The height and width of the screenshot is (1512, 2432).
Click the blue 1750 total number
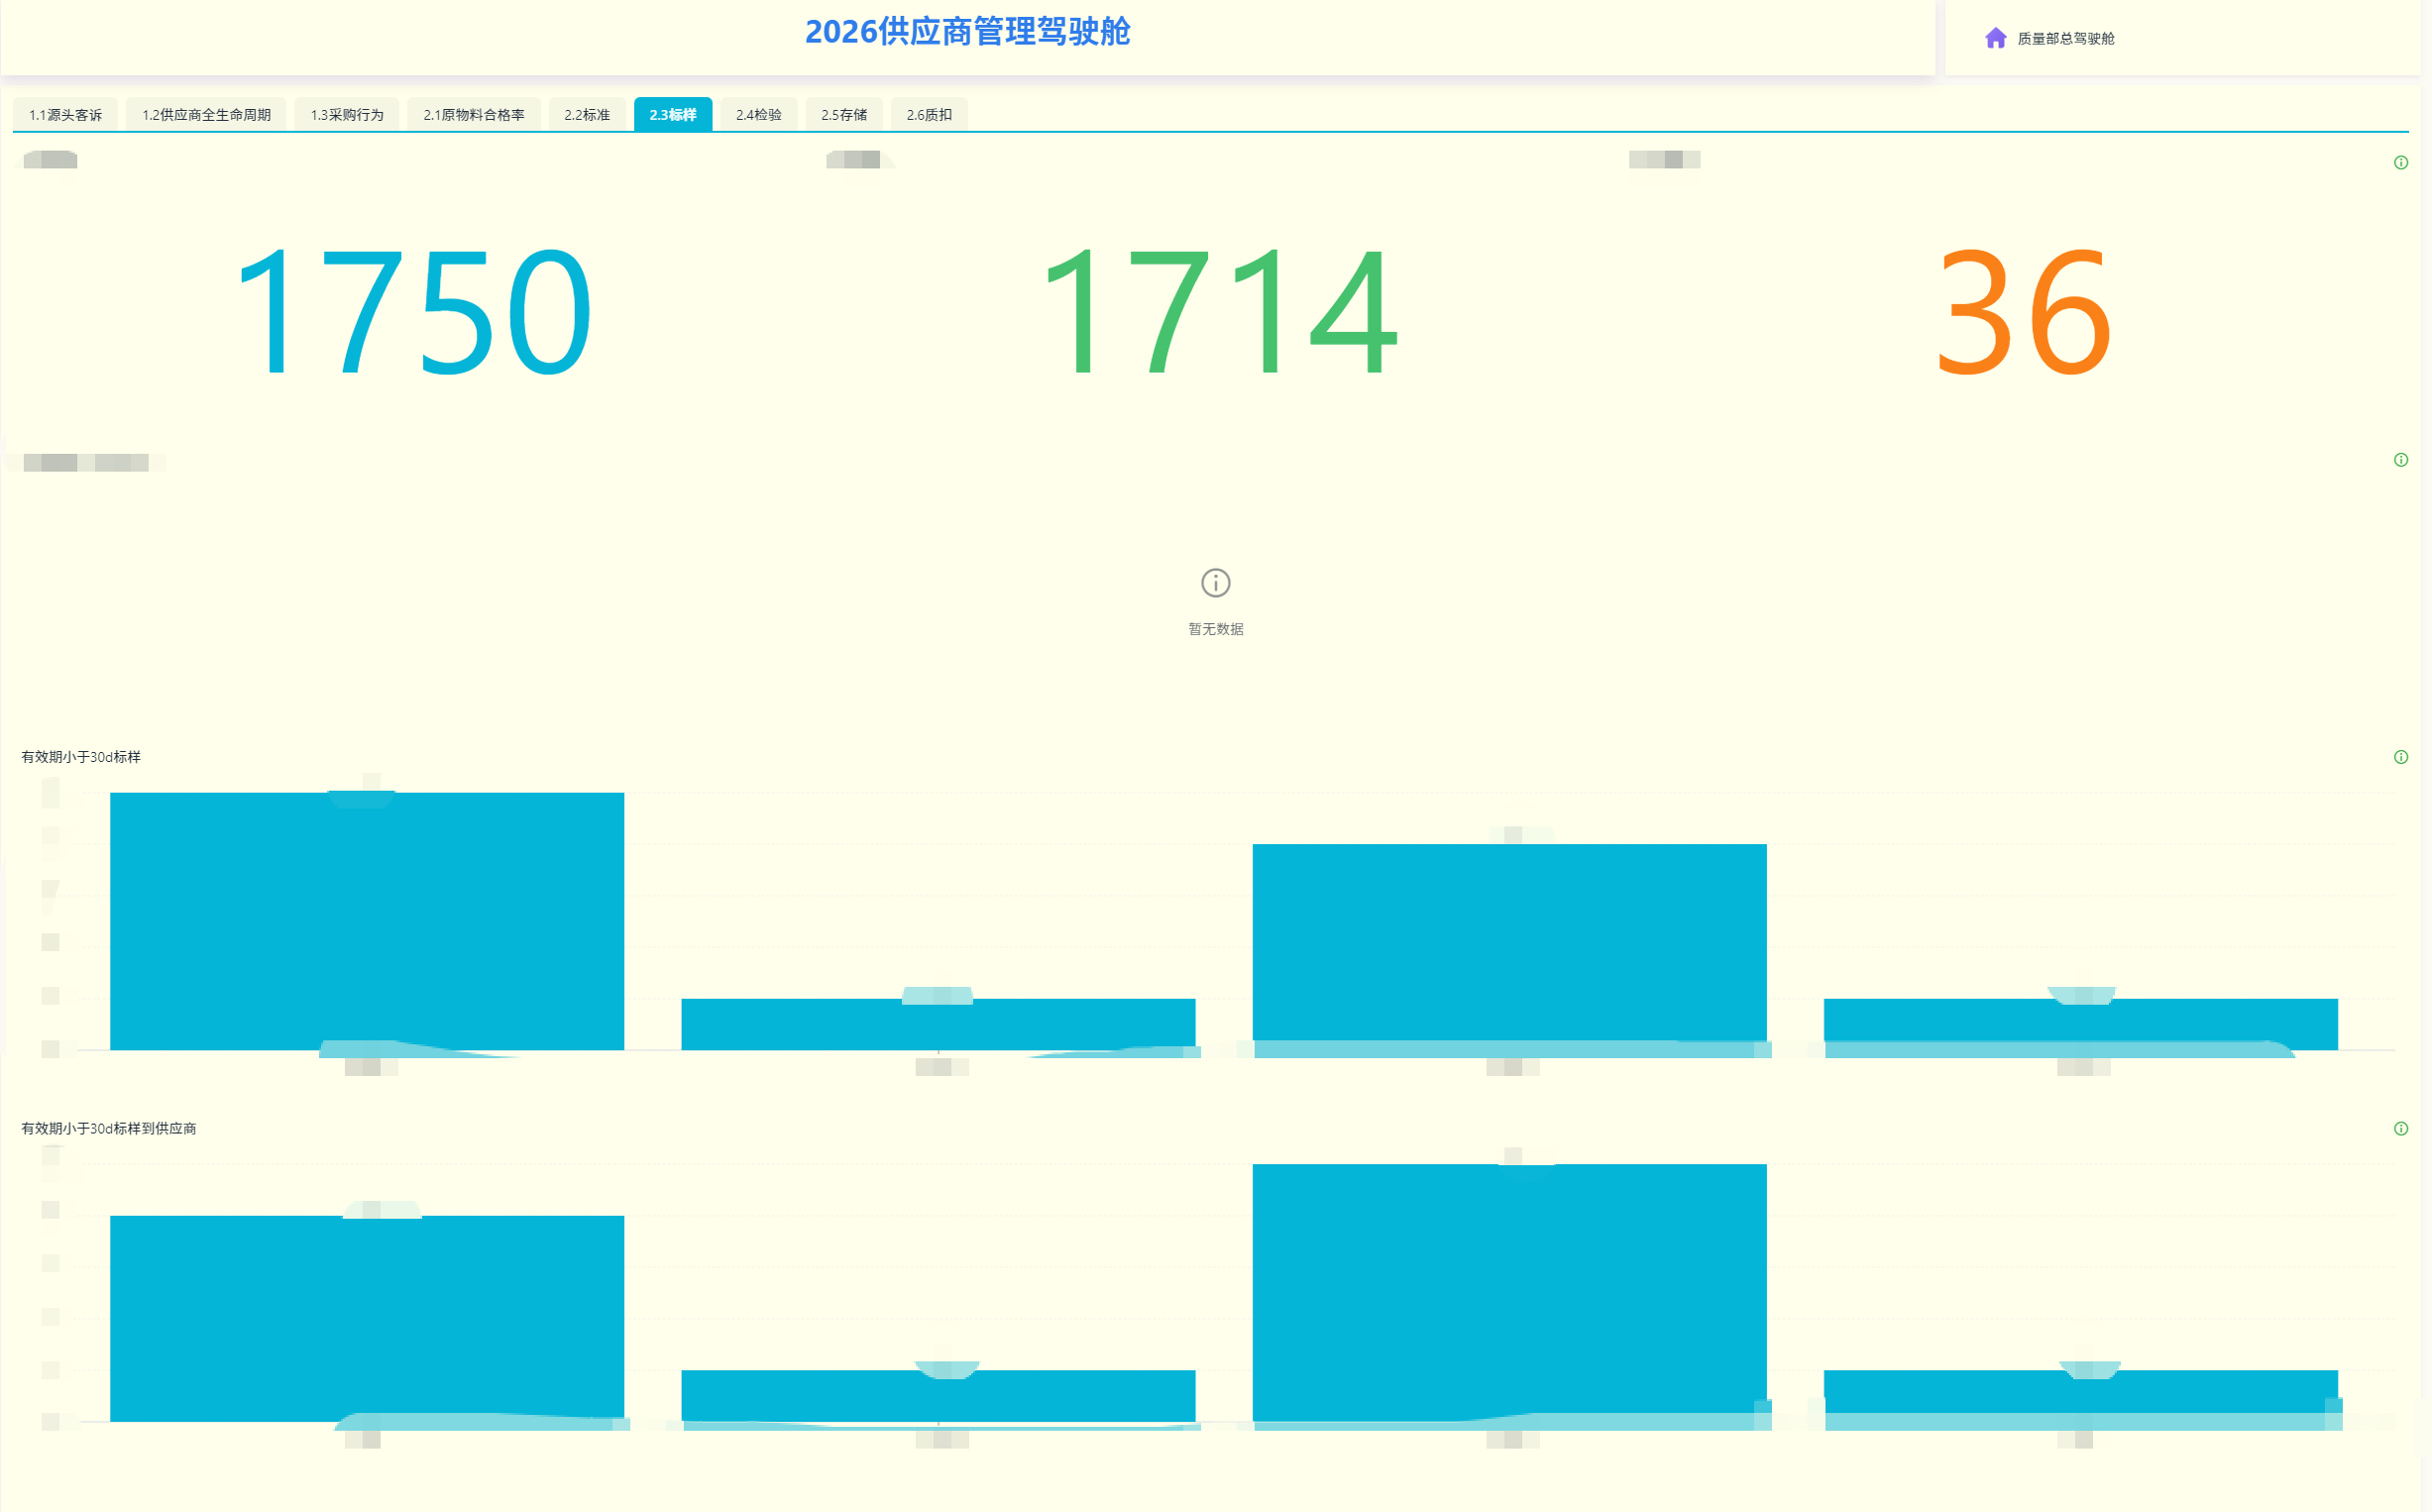414,312
